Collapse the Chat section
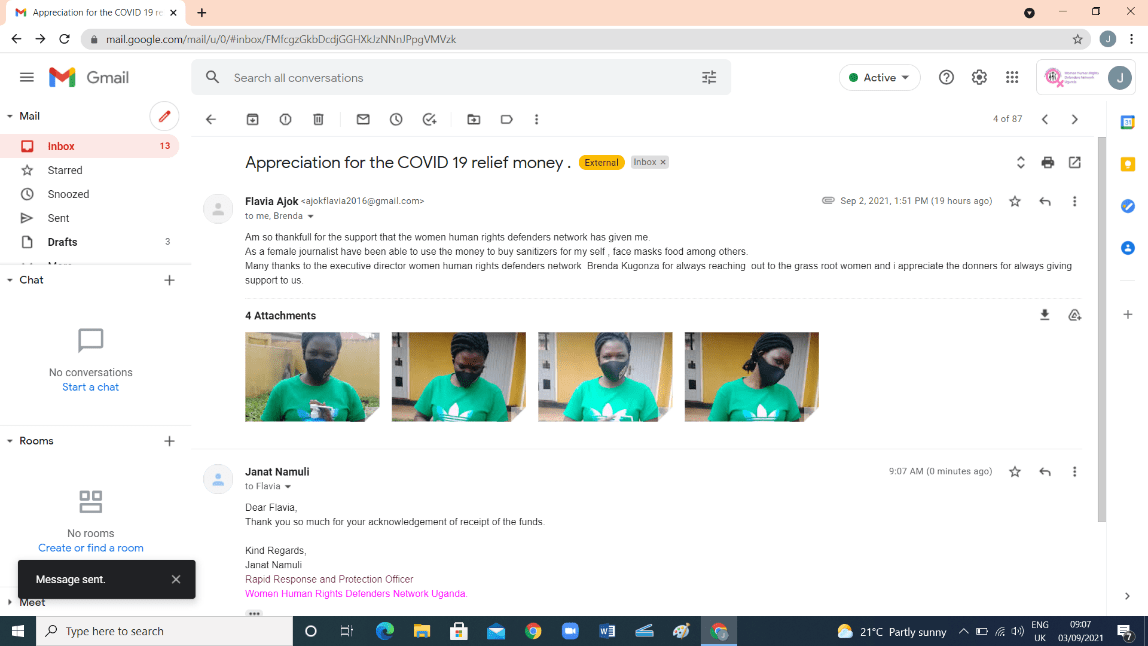 point(10,281)
